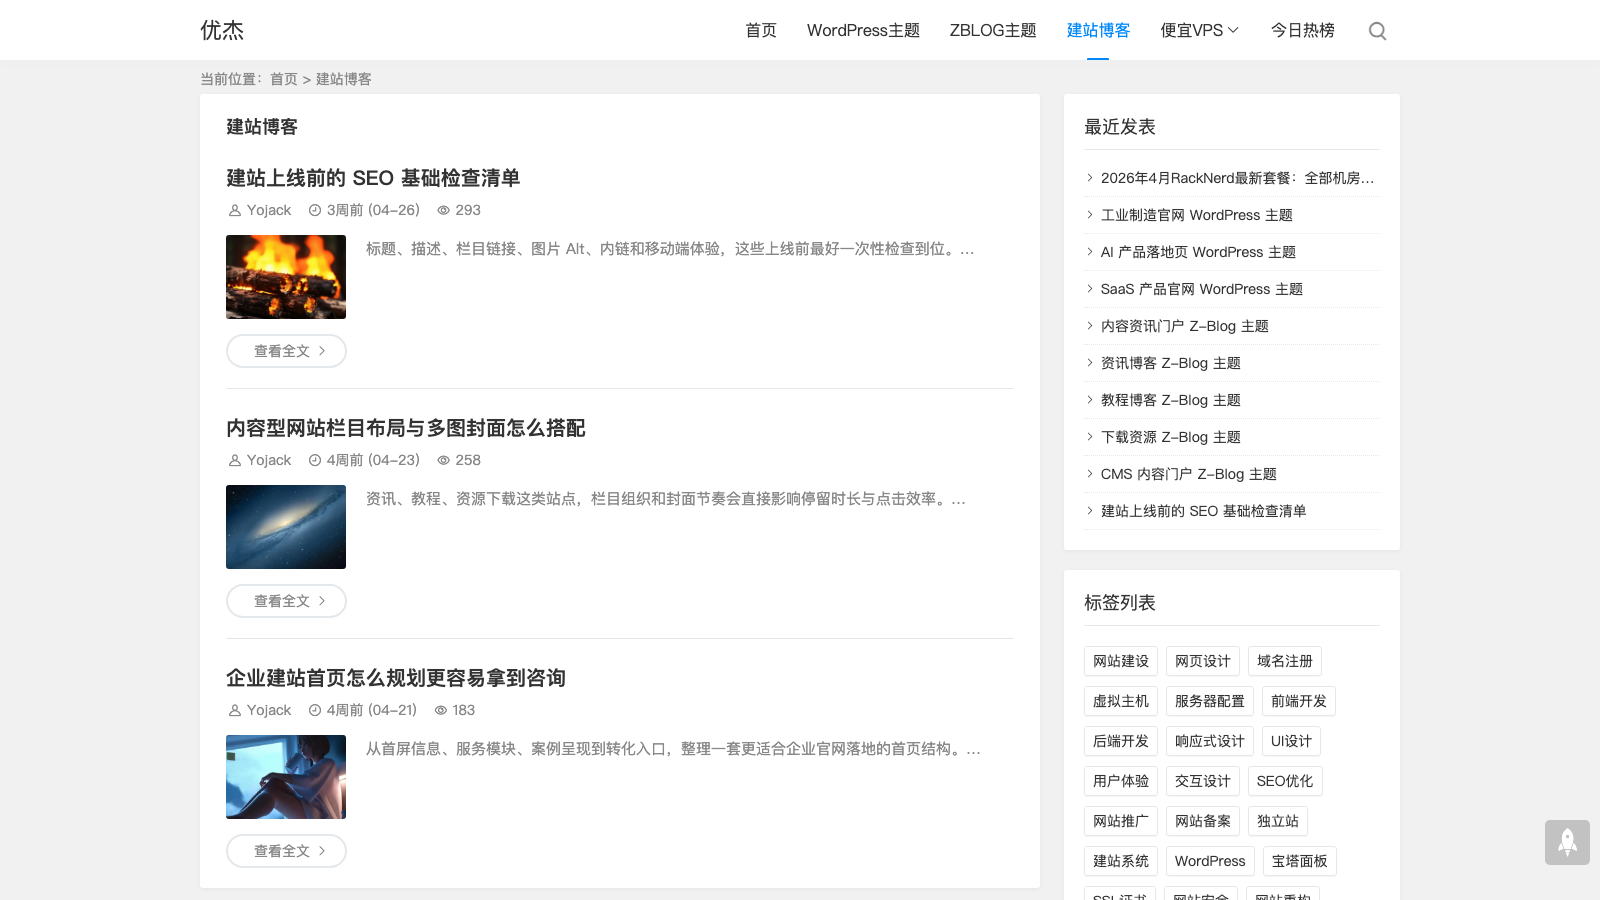Click author Yojack on the 内容型网站 post

click(x=269, y=460)
